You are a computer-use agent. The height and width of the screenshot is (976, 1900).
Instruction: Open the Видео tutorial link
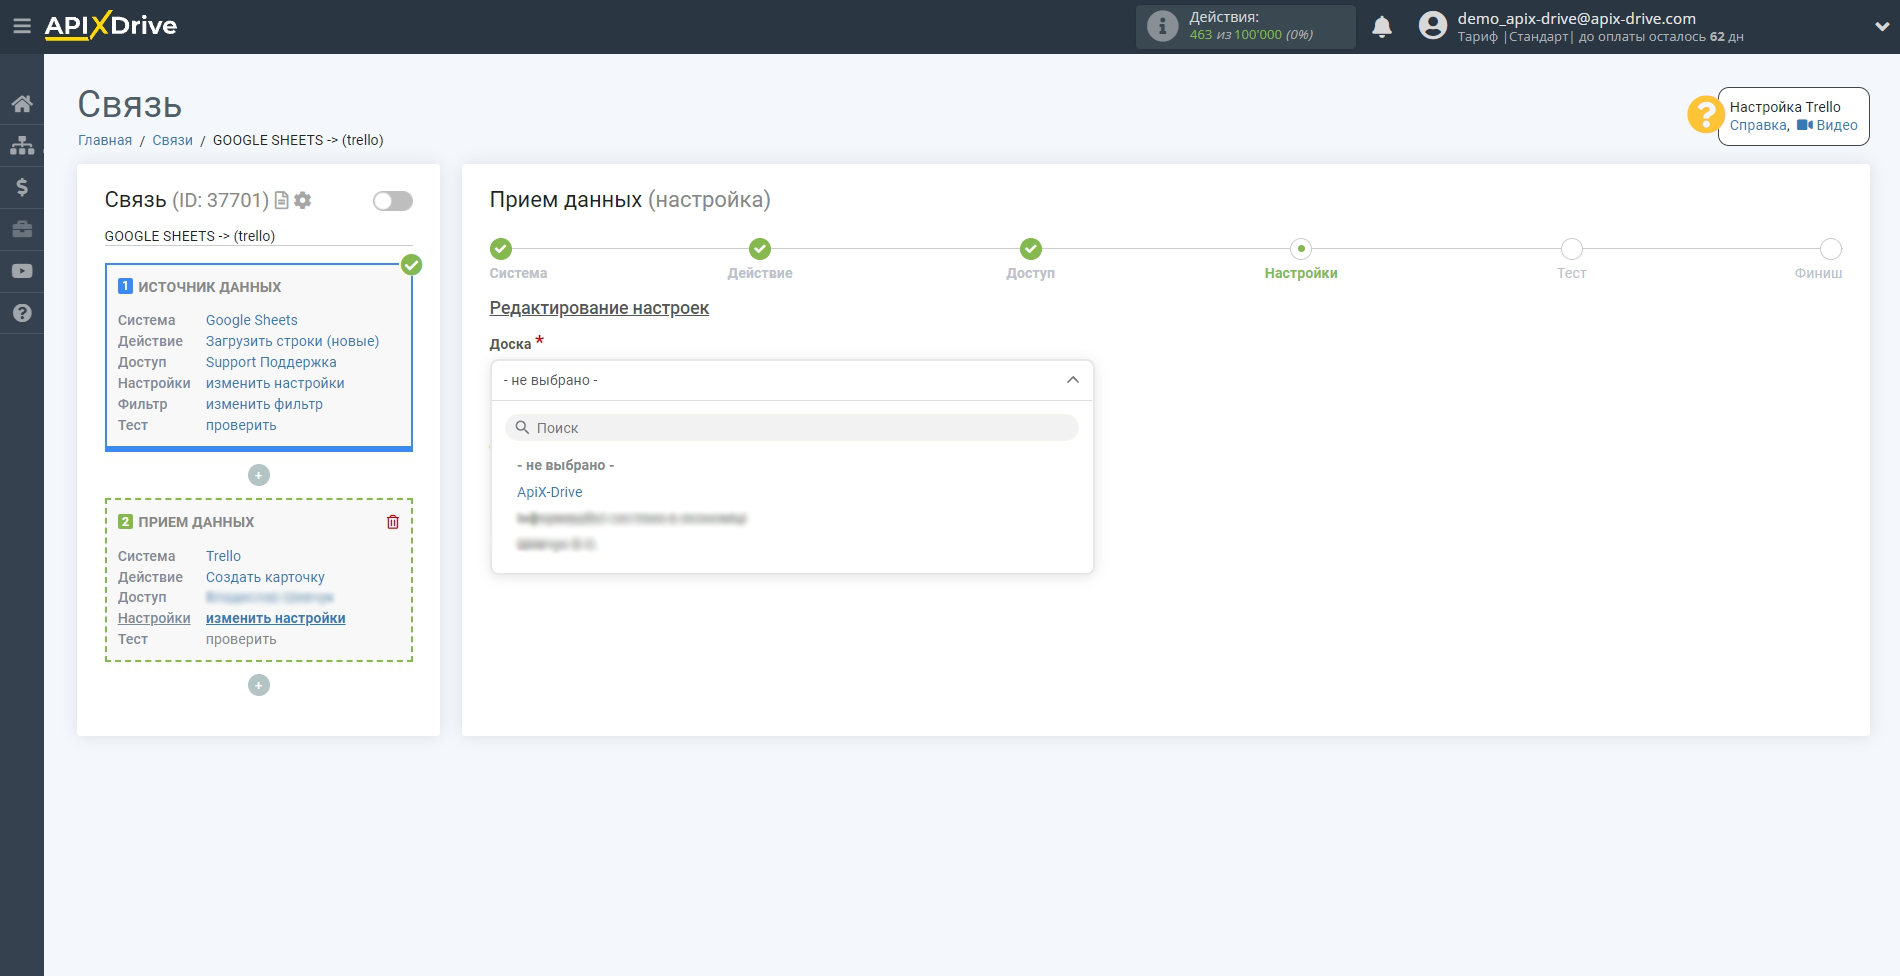coord(1828,125)
